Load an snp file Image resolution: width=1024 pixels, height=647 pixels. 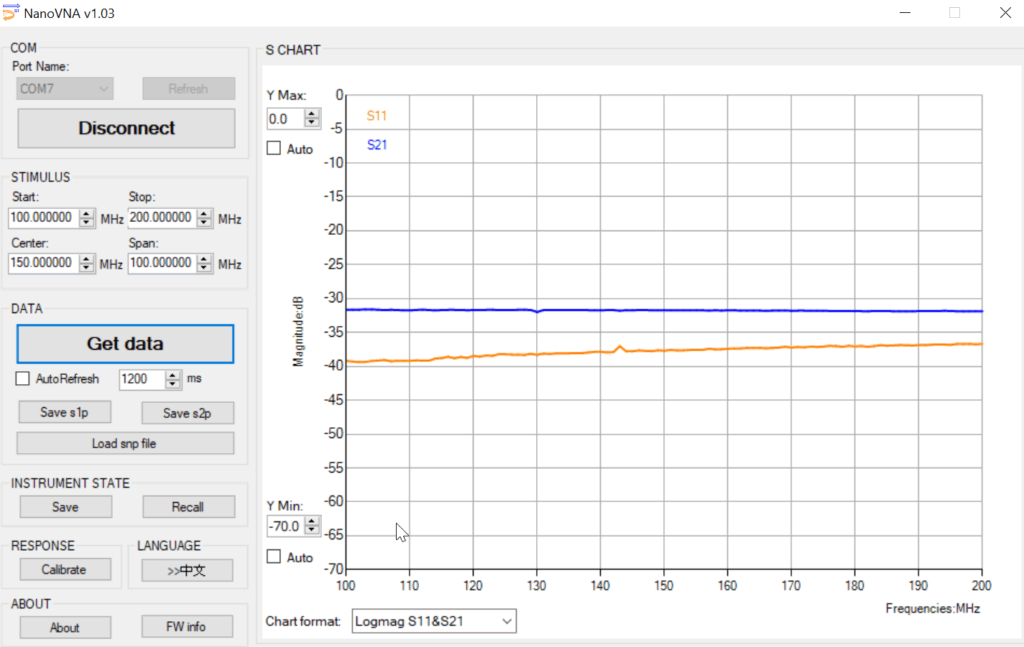click(x=125, y=443)
